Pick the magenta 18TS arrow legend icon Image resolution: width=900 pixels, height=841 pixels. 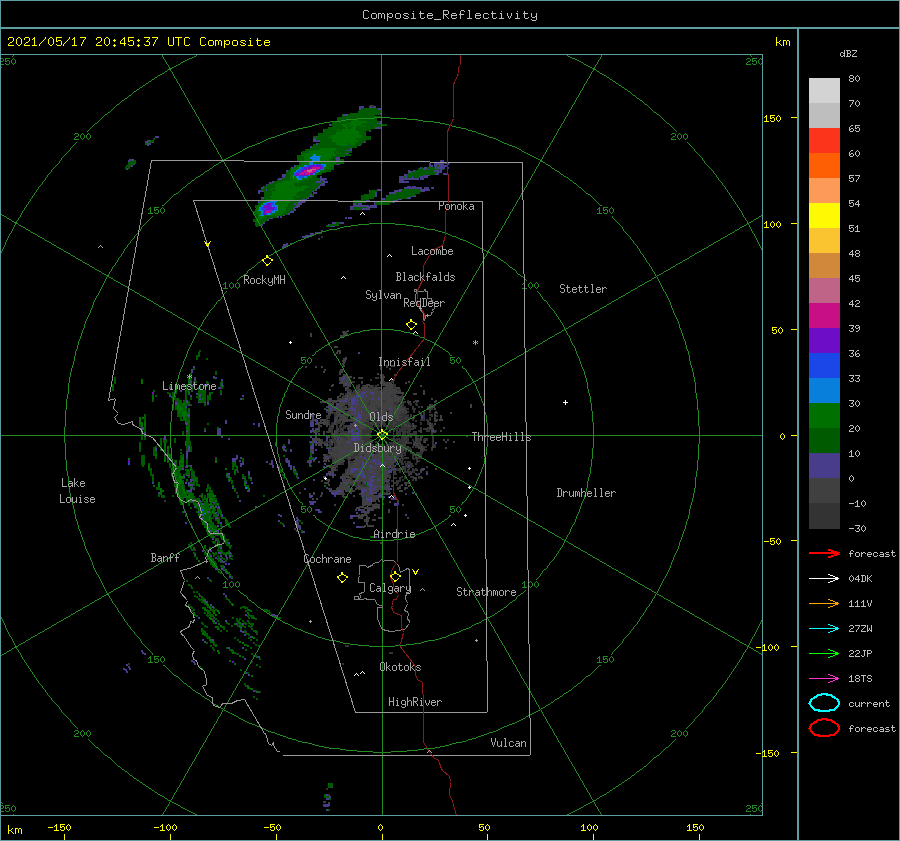point(824,679)
